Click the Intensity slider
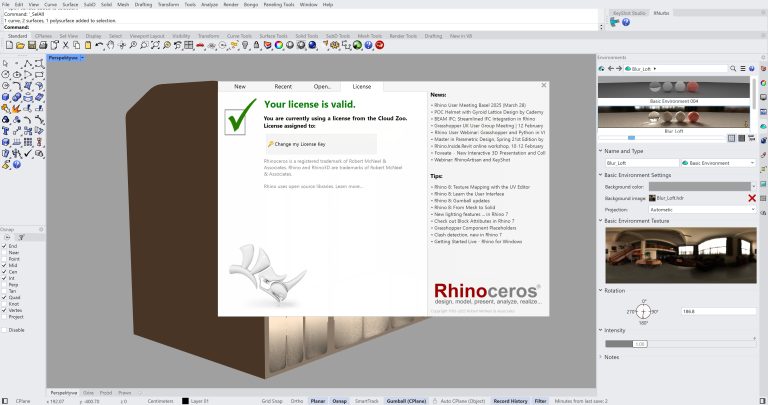The image size is (768, 405). (x=680, y=343)
